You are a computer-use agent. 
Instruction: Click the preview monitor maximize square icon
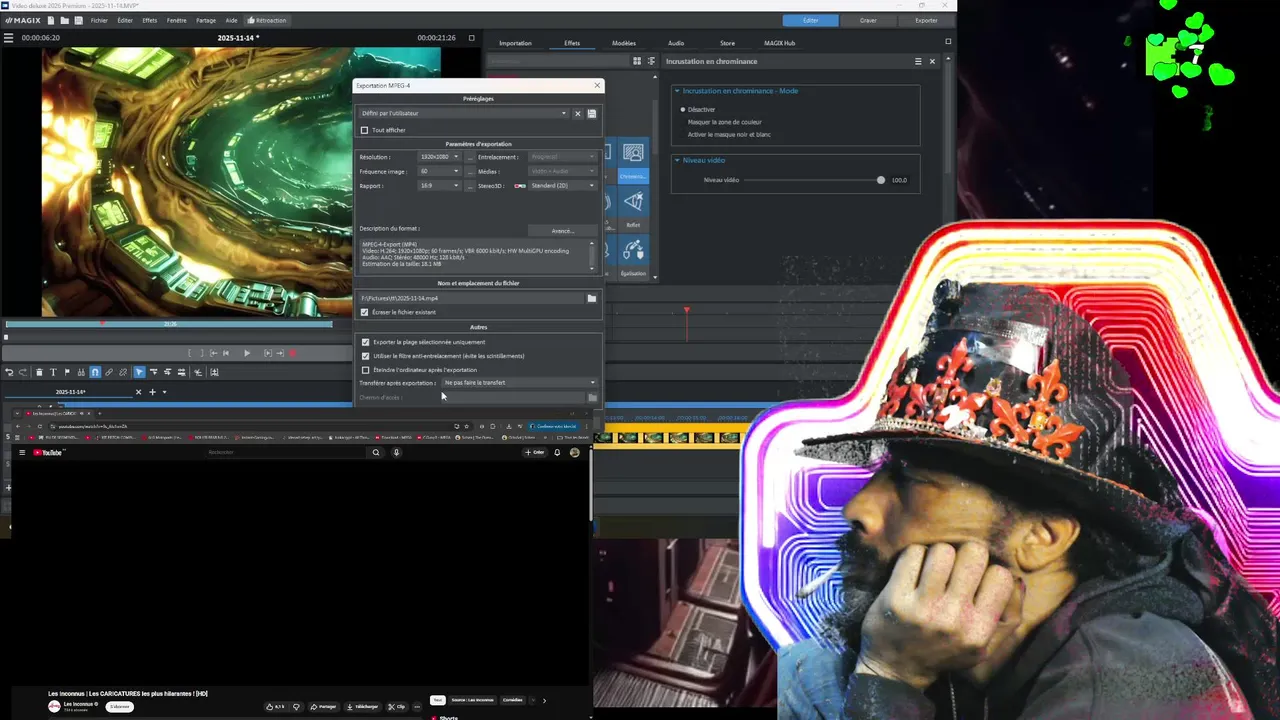(472, 38)
